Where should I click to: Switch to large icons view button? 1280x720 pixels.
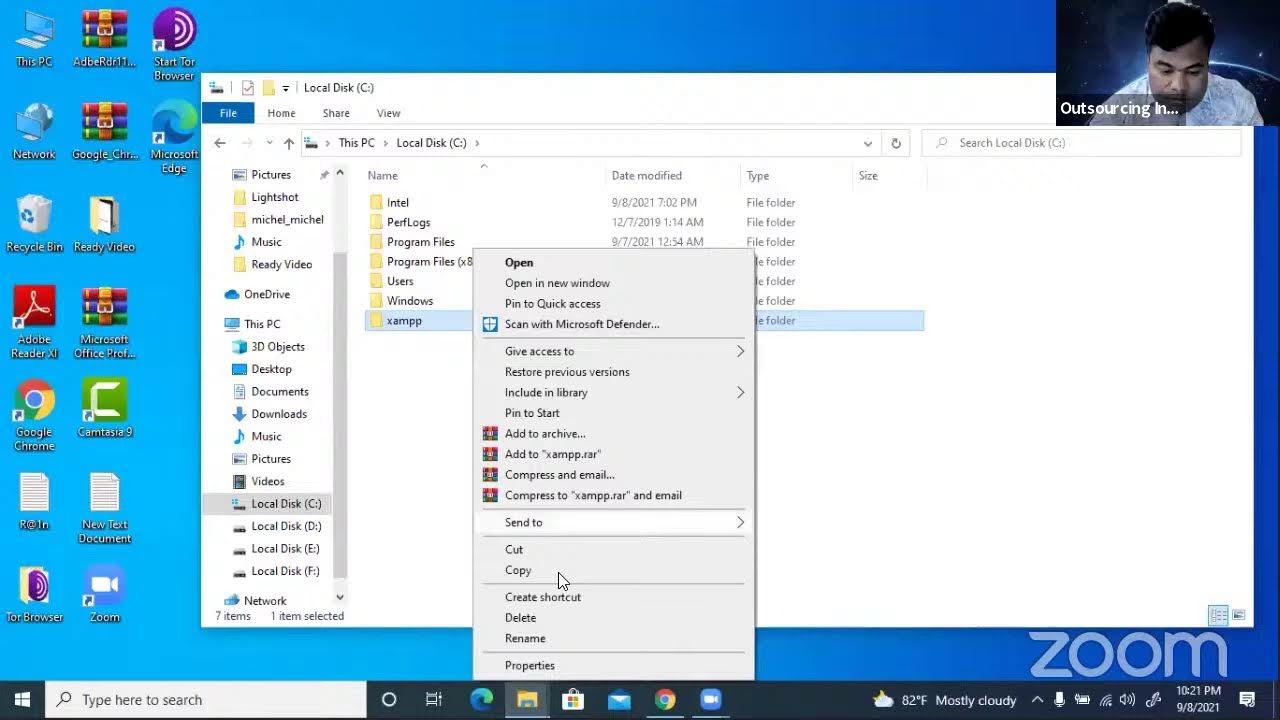1238,615
